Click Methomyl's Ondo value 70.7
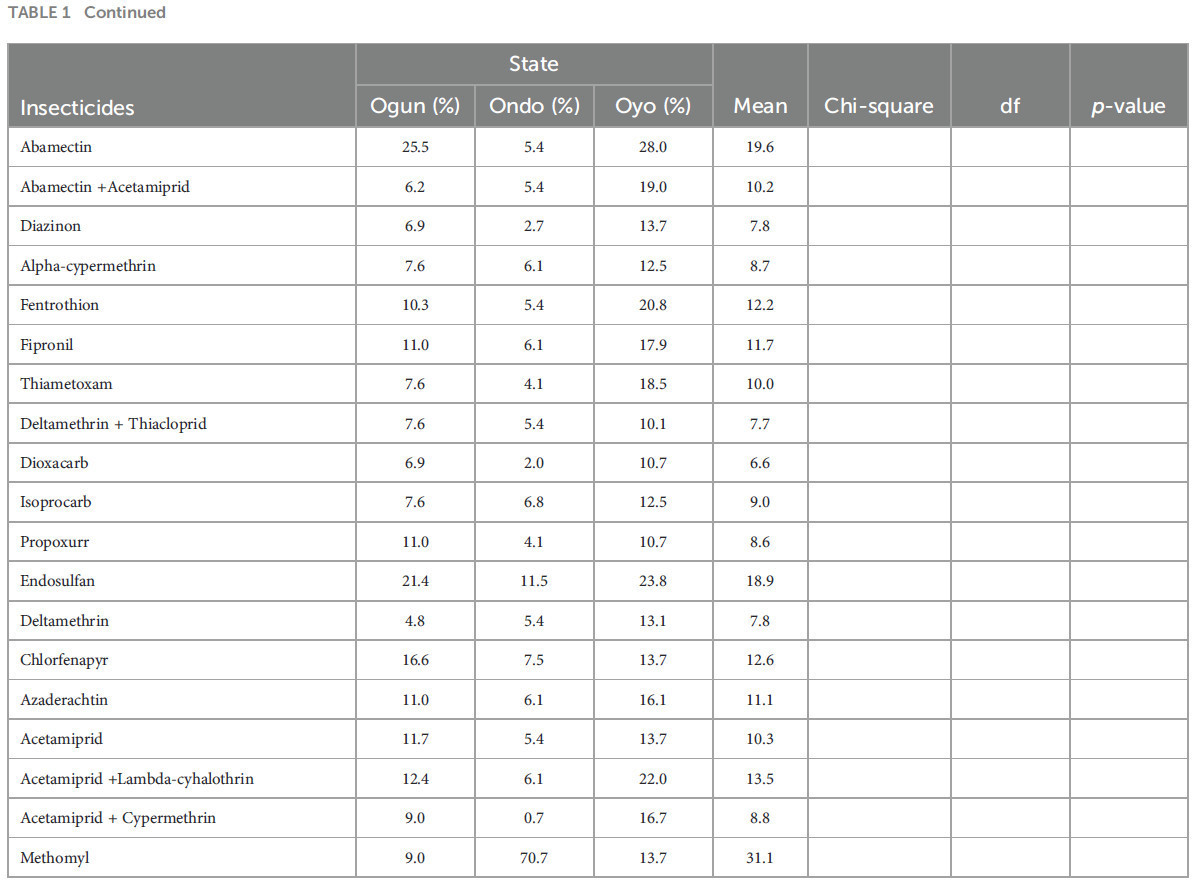This screenshot has height=888, width=1200. click(x=534, y=858)
